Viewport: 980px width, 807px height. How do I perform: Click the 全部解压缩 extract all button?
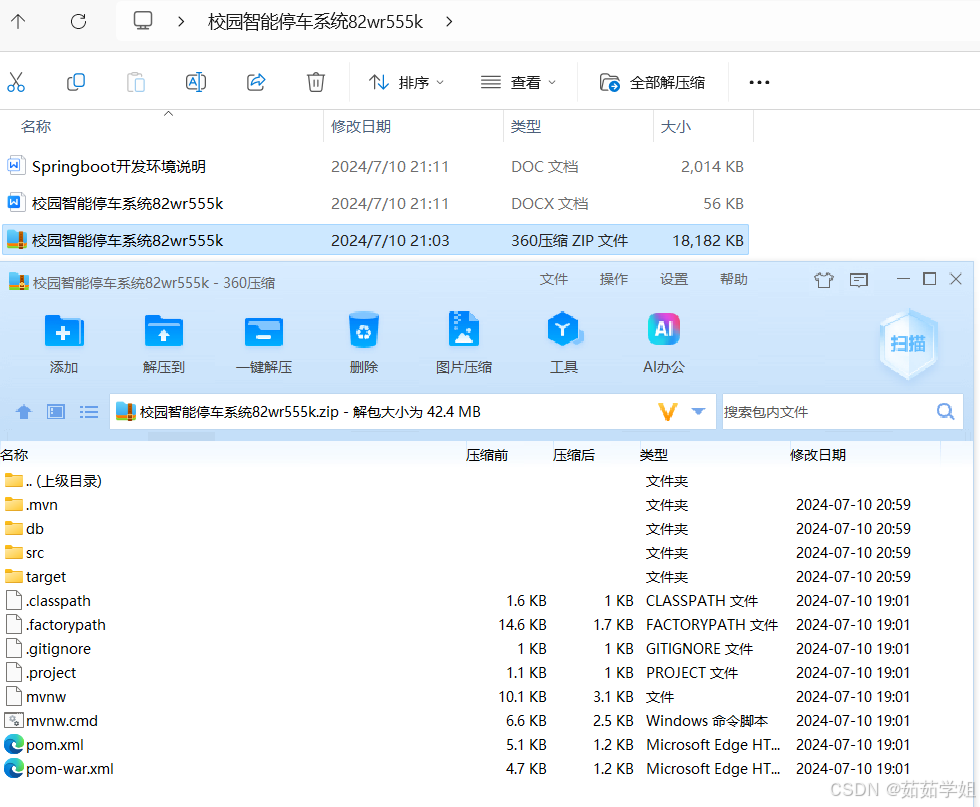(x=652, y=82)
